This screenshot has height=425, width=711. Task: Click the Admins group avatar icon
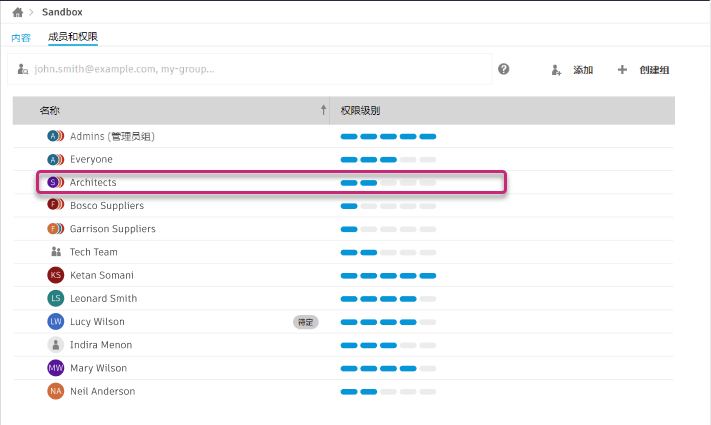click(x=55, y=136)
